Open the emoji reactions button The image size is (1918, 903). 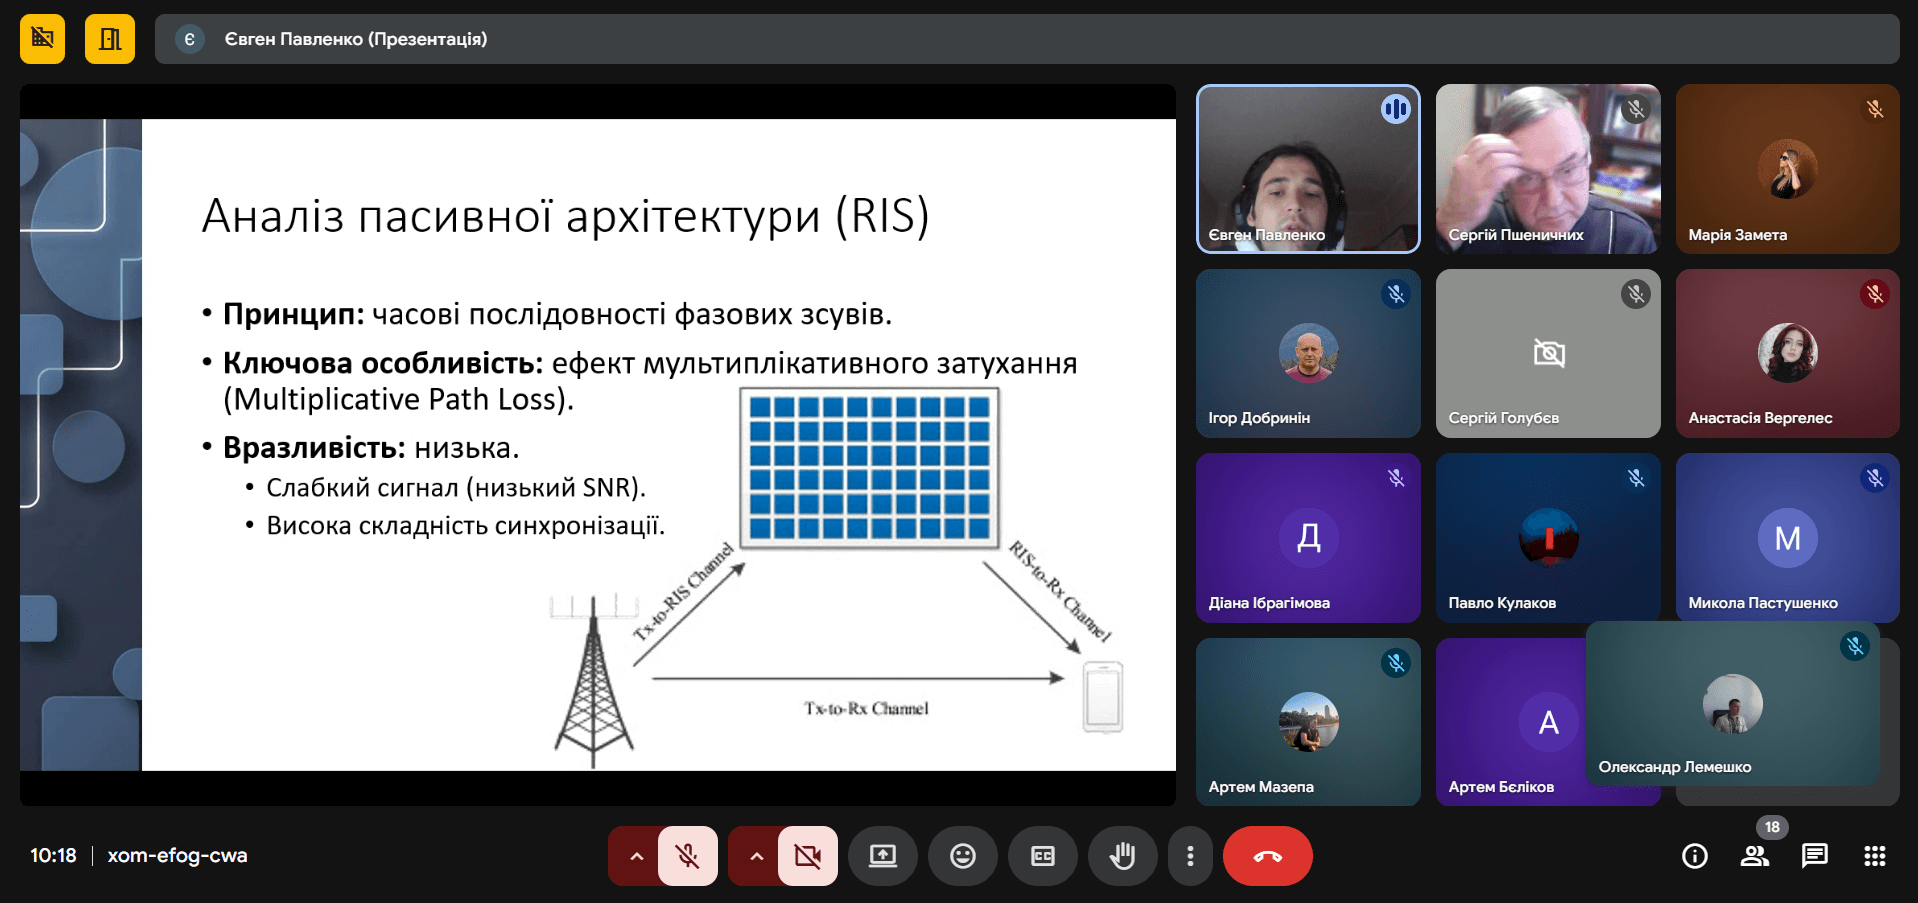[x=962, y=856]
